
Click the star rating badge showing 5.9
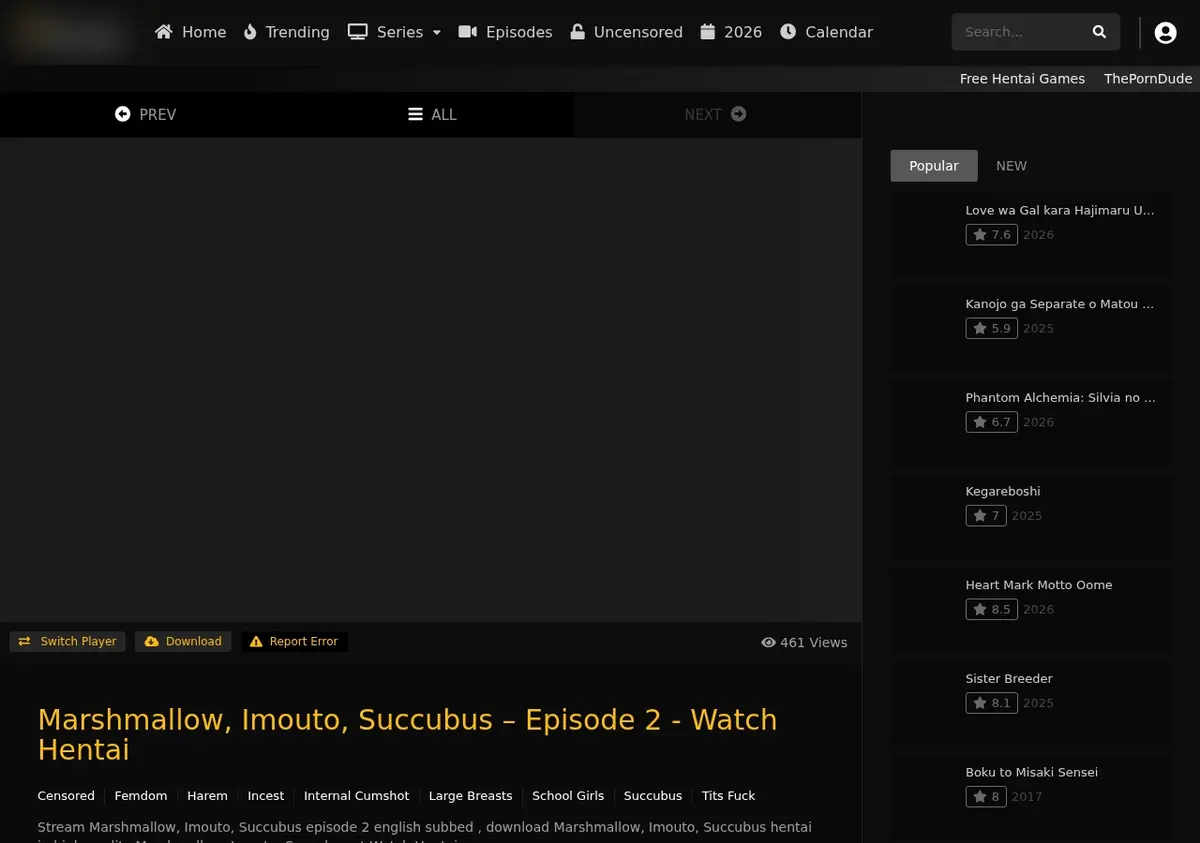[991, 328]
